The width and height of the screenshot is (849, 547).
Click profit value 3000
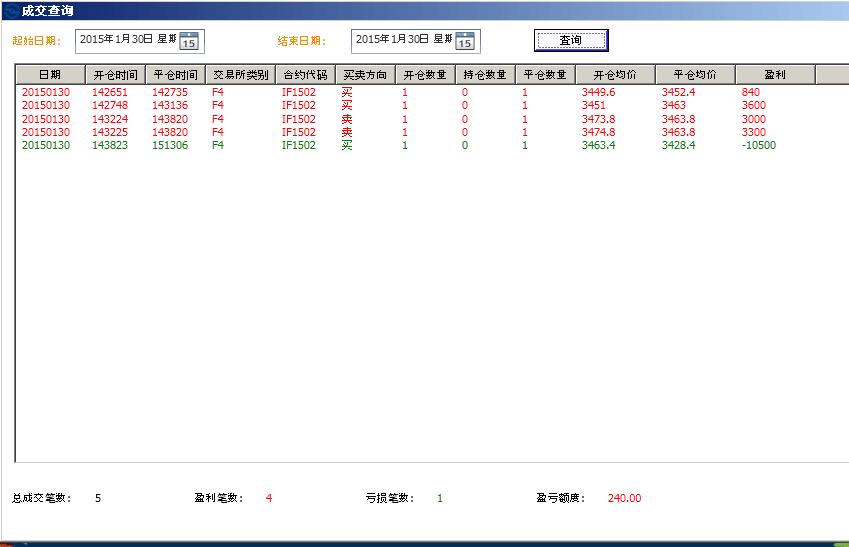(x=754, y=119)
